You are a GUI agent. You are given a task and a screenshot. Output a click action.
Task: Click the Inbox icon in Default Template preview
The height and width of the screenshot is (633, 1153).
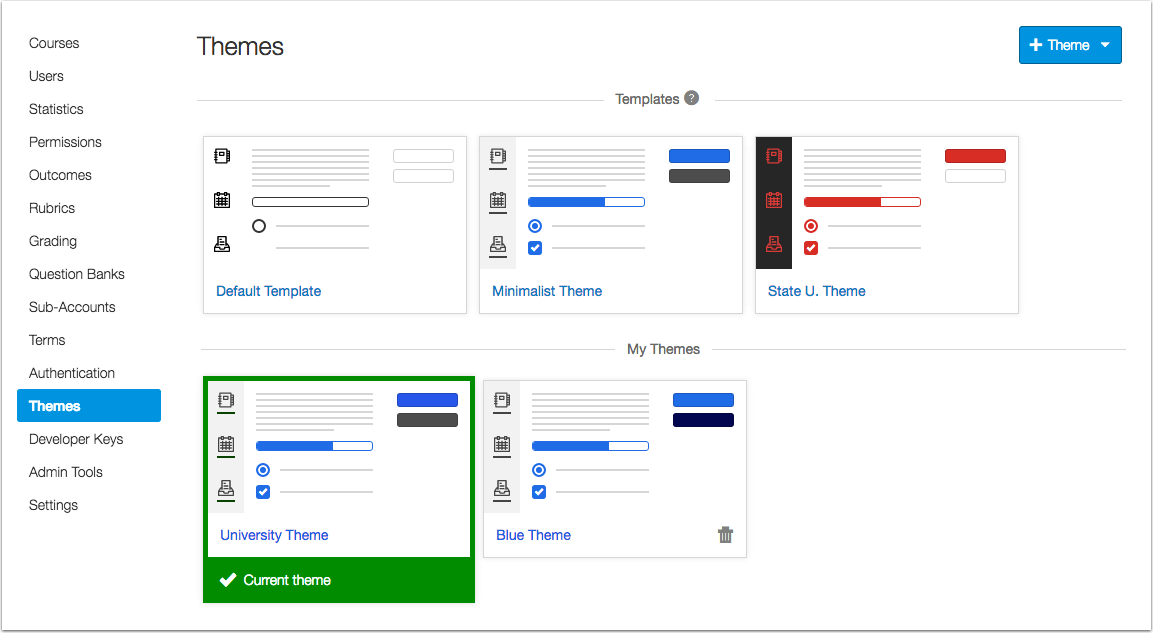coord(221,243)
